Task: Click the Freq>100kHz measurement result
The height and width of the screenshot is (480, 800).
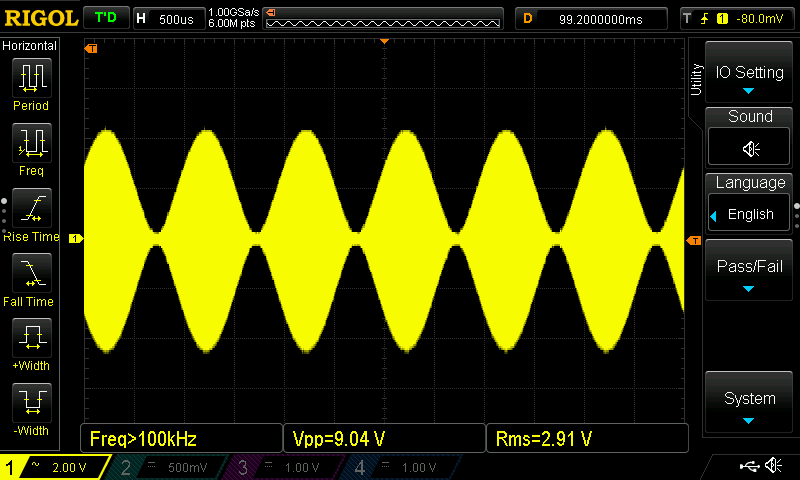Action: (181, 438)
